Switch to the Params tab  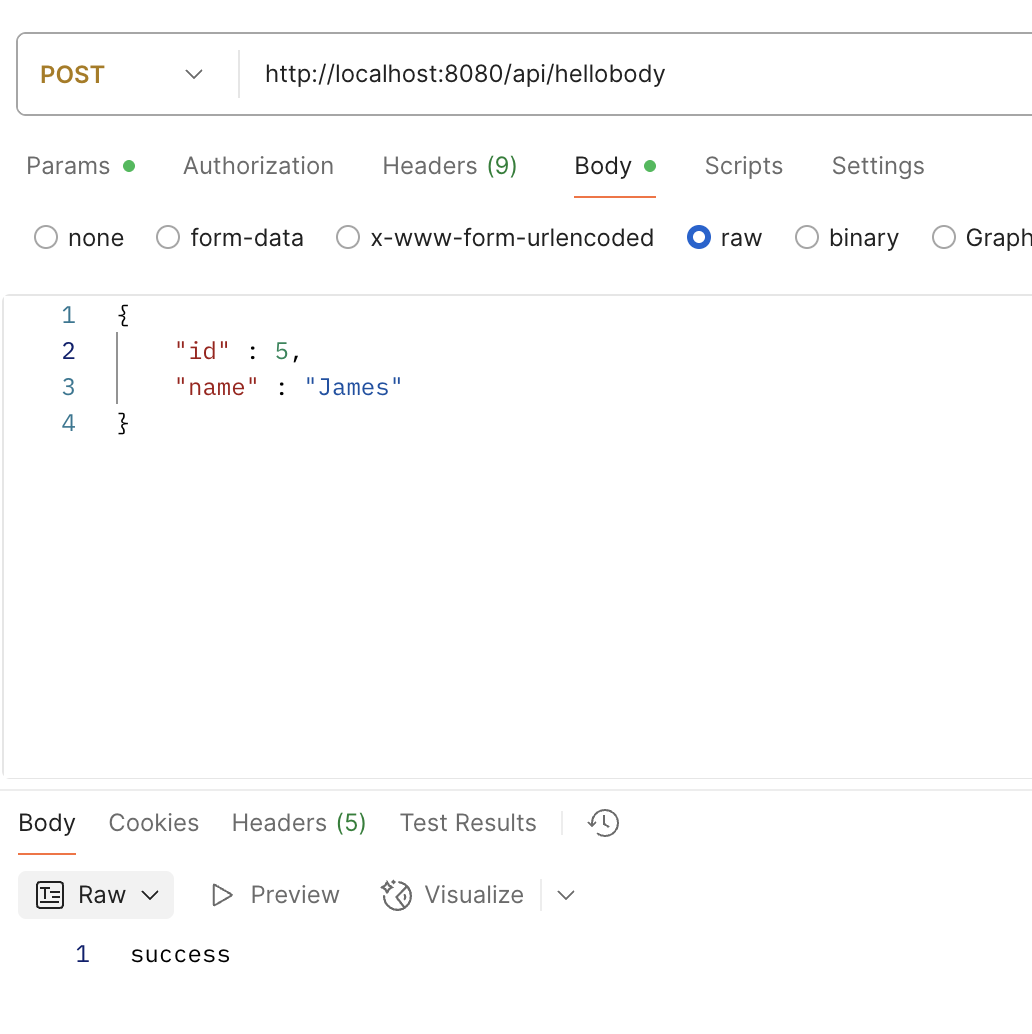68,166
